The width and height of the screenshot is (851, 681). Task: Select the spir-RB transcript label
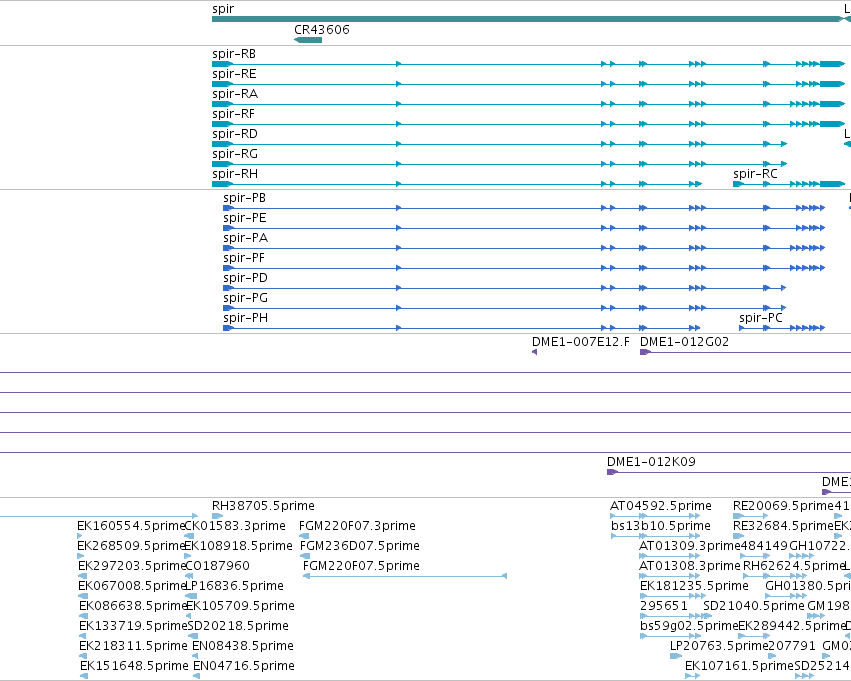point(234,54)
